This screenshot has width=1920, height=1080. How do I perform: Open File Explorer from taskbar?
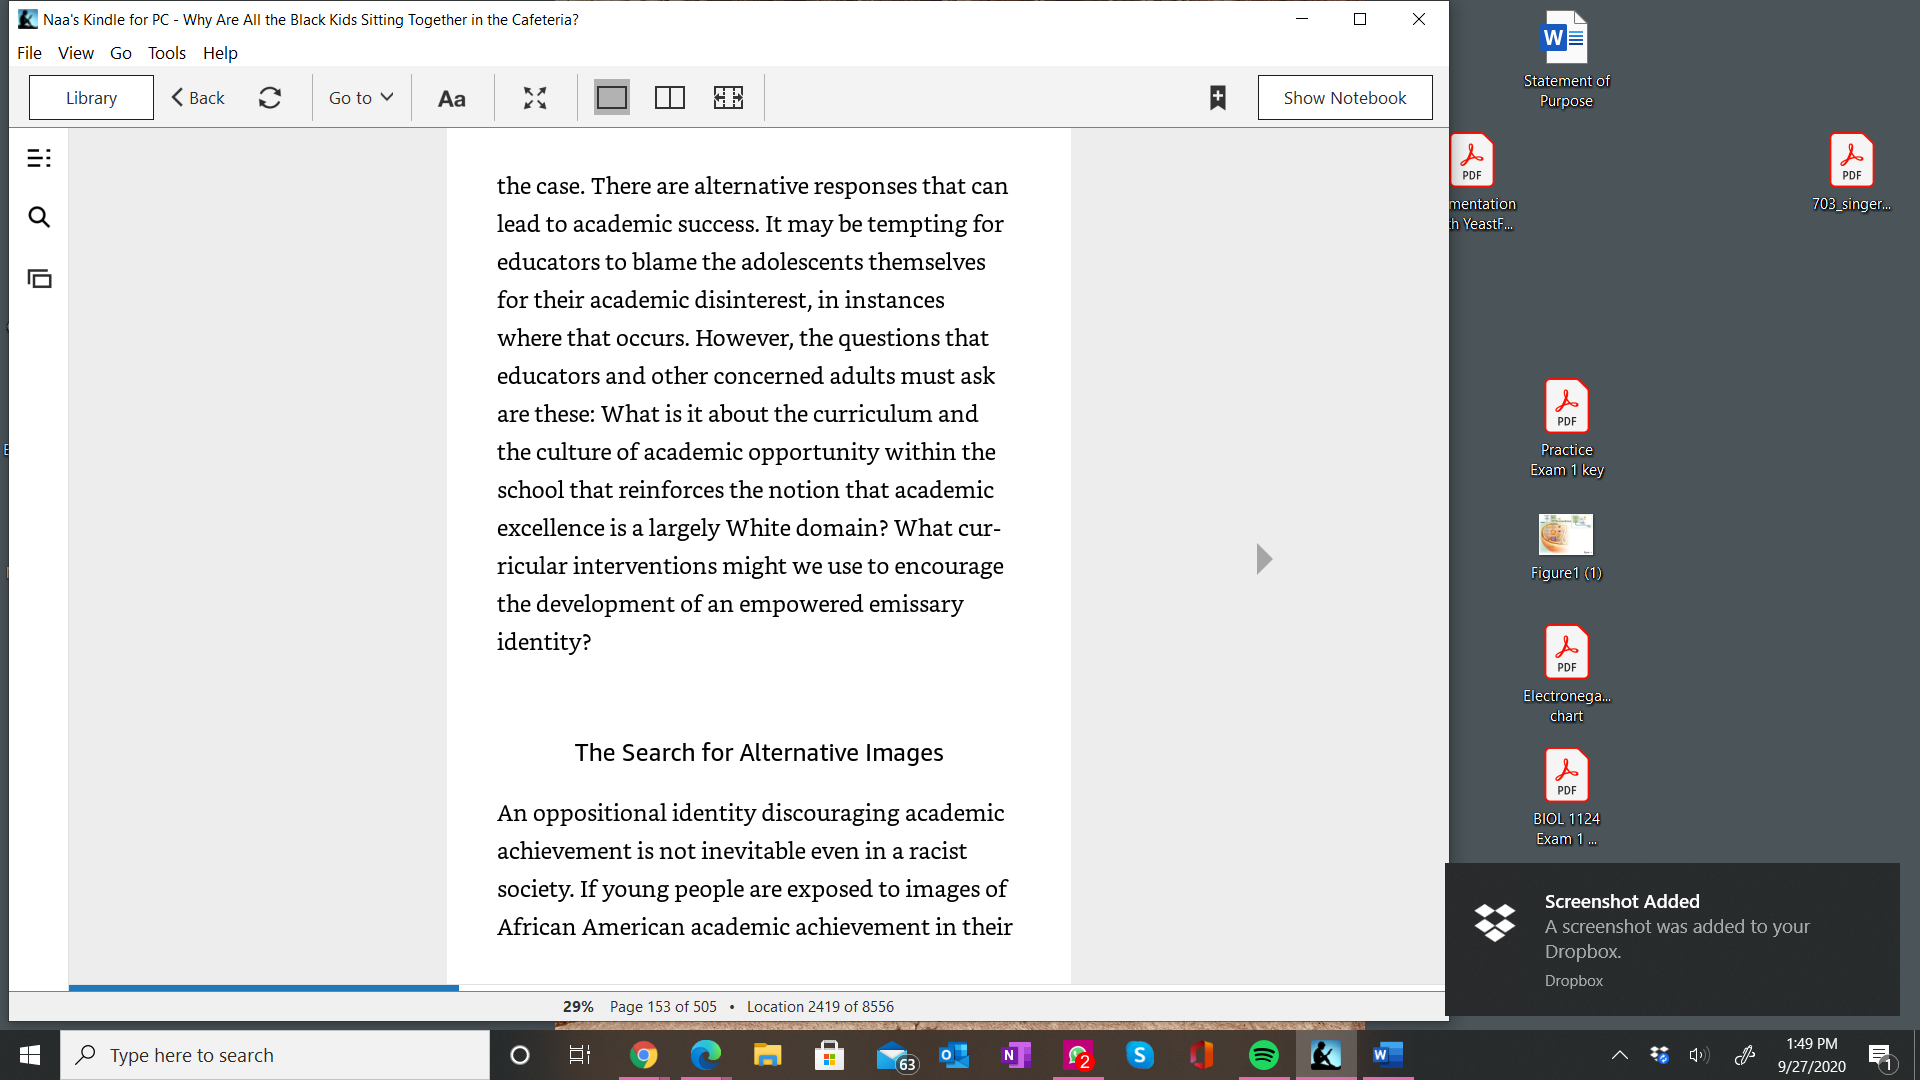coord(768,1055)
